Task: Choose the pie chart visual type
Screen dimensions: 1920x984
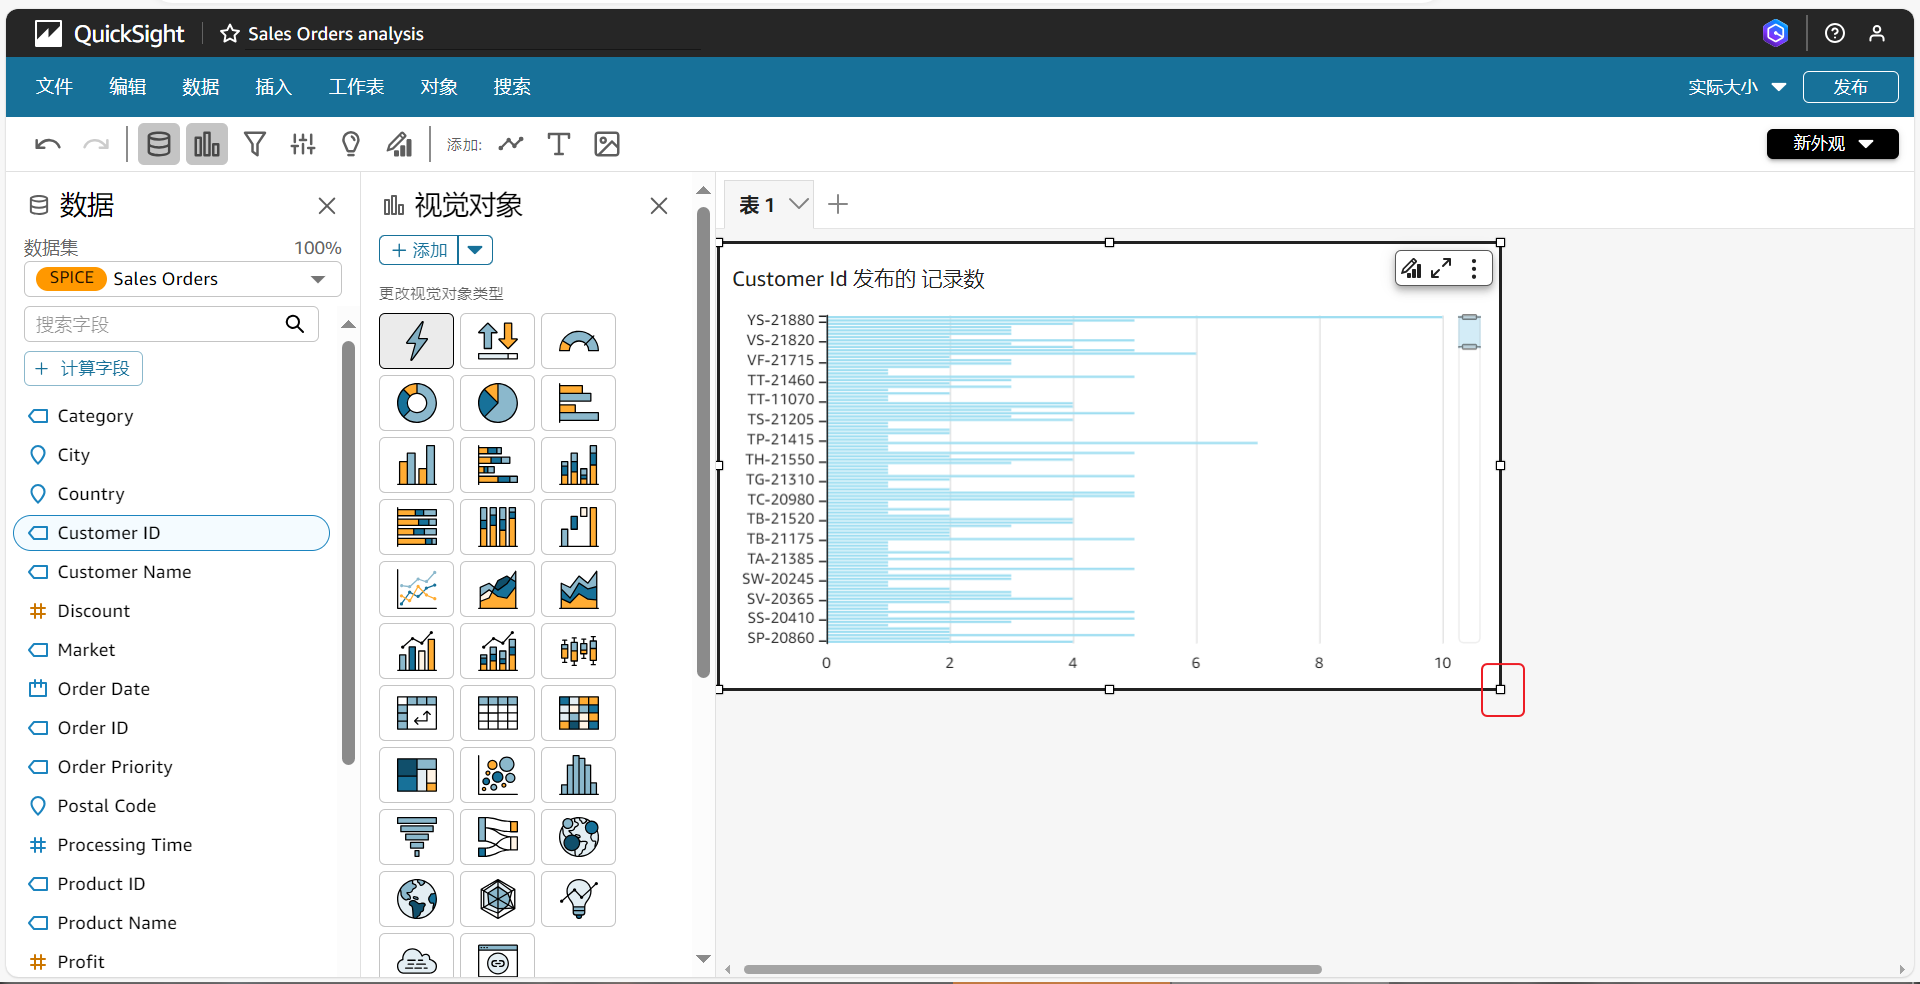Action: click(x=497, y=403)
